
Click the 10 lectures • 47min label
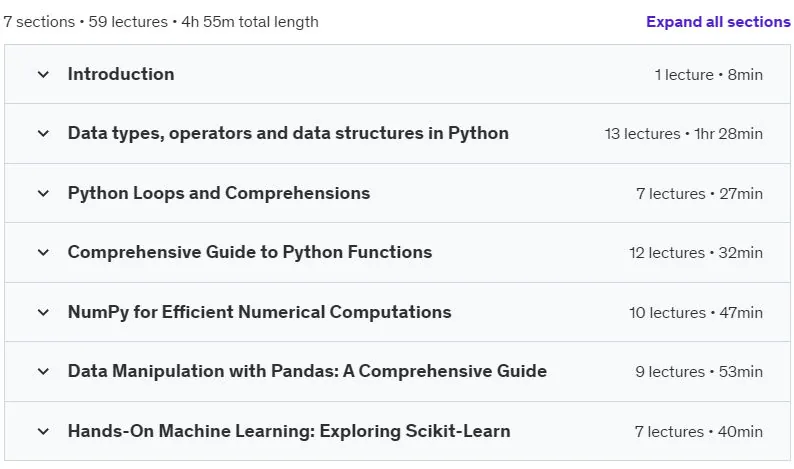[696, 312]
